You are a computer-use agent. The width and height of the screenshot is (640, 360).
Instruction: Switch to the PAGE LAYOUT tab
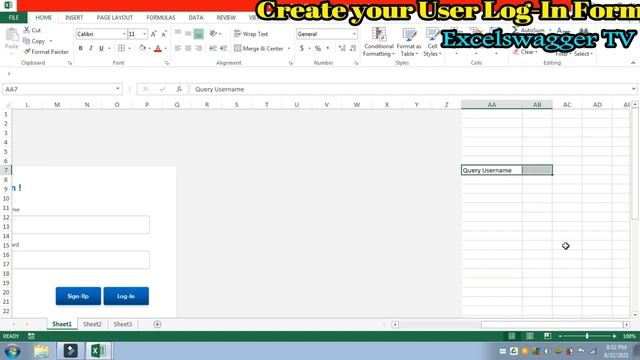(x=115, y=18)
